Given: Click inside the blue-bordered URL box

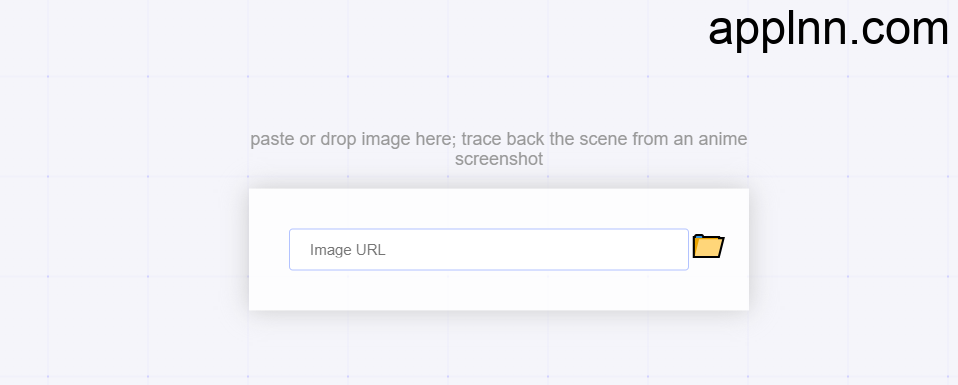Looking at the screenshot, I should [x=489, y=249].
